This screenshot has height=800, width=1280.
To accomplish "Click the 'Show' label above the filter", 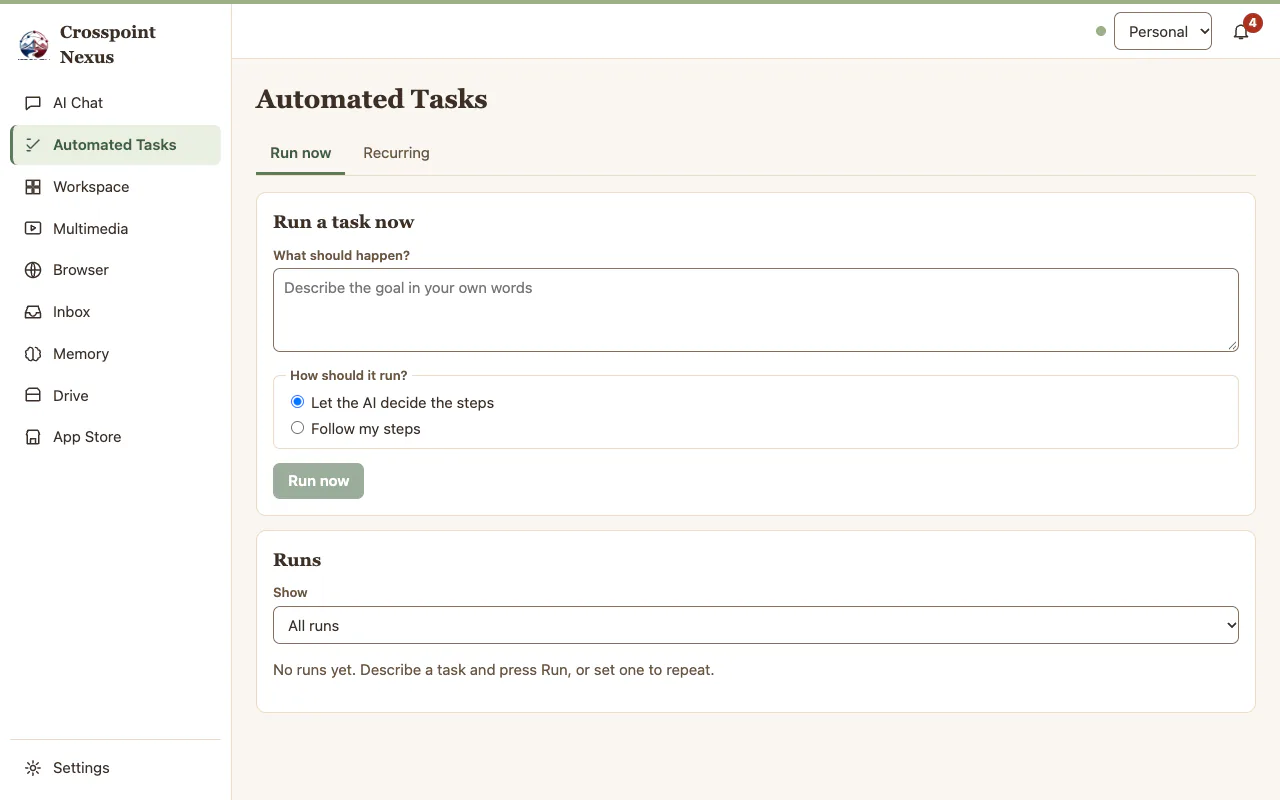I will point(290,593).
